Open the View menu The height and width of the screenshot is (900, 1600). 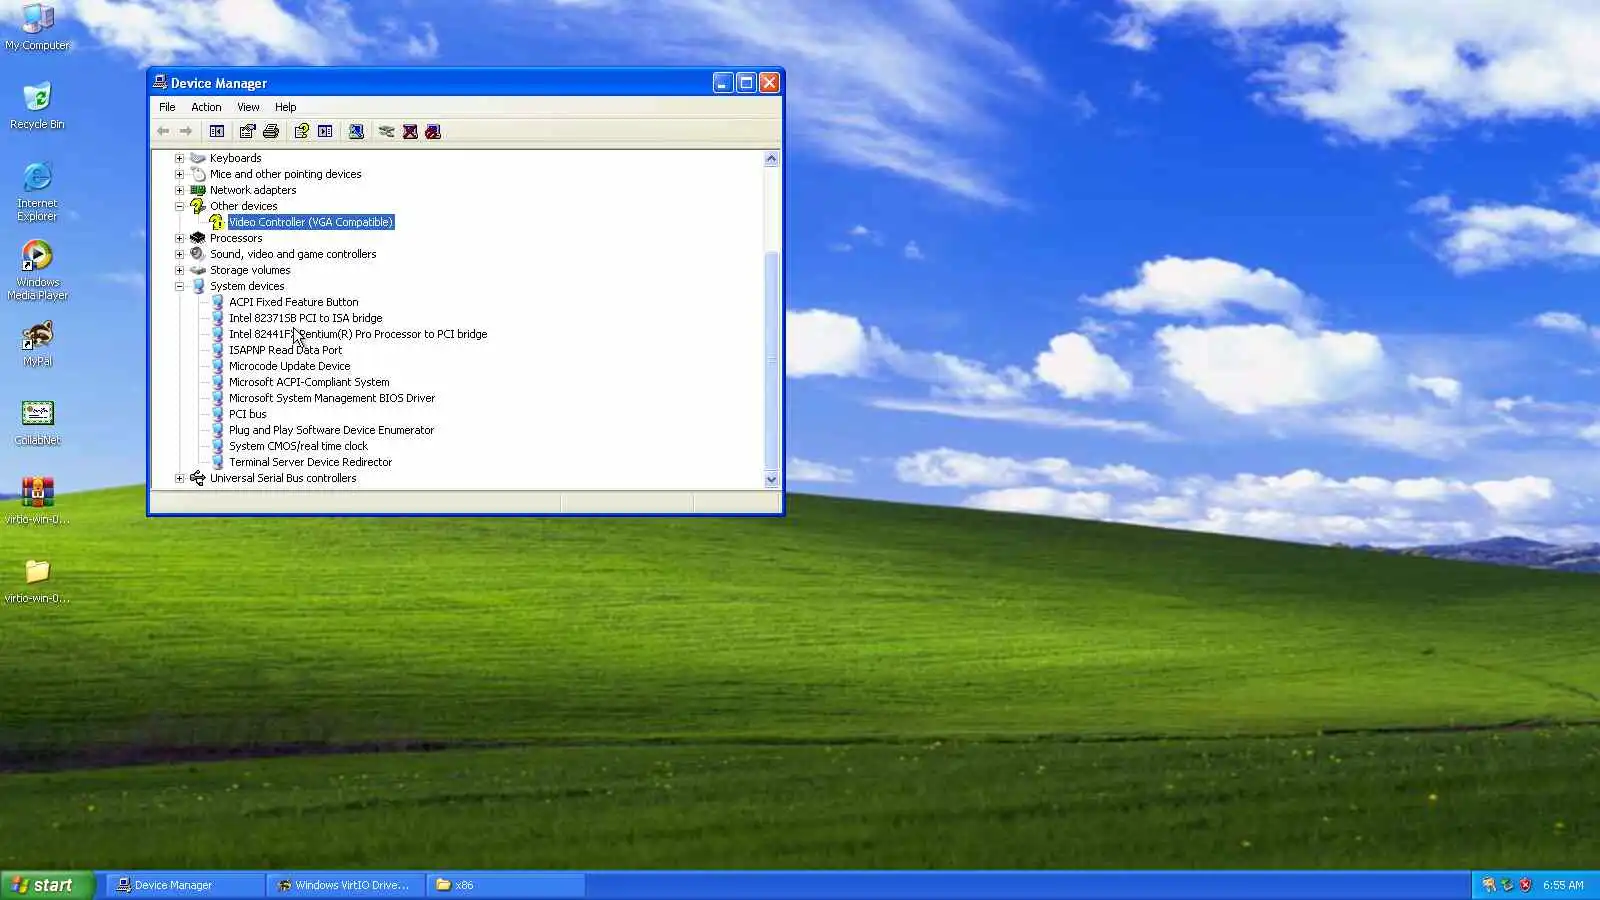248,107
